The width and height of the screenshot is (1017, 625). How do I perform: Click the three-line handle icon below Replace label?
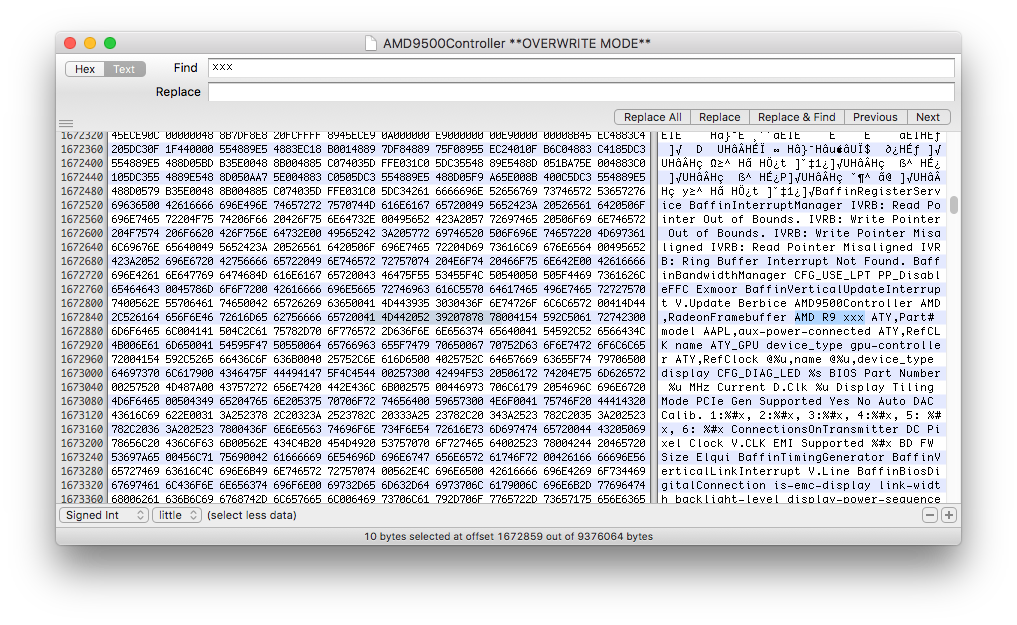click(66, 124)
